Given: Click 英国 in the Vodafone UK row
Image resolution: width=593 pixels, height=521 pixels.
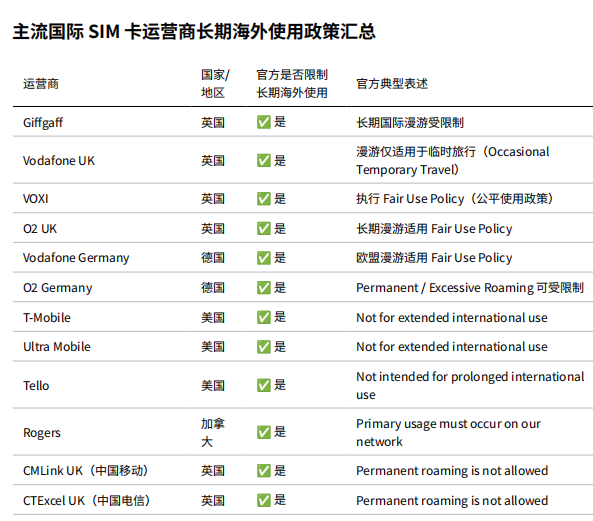Looking at the screenshot, I should [x=213, y=161].
